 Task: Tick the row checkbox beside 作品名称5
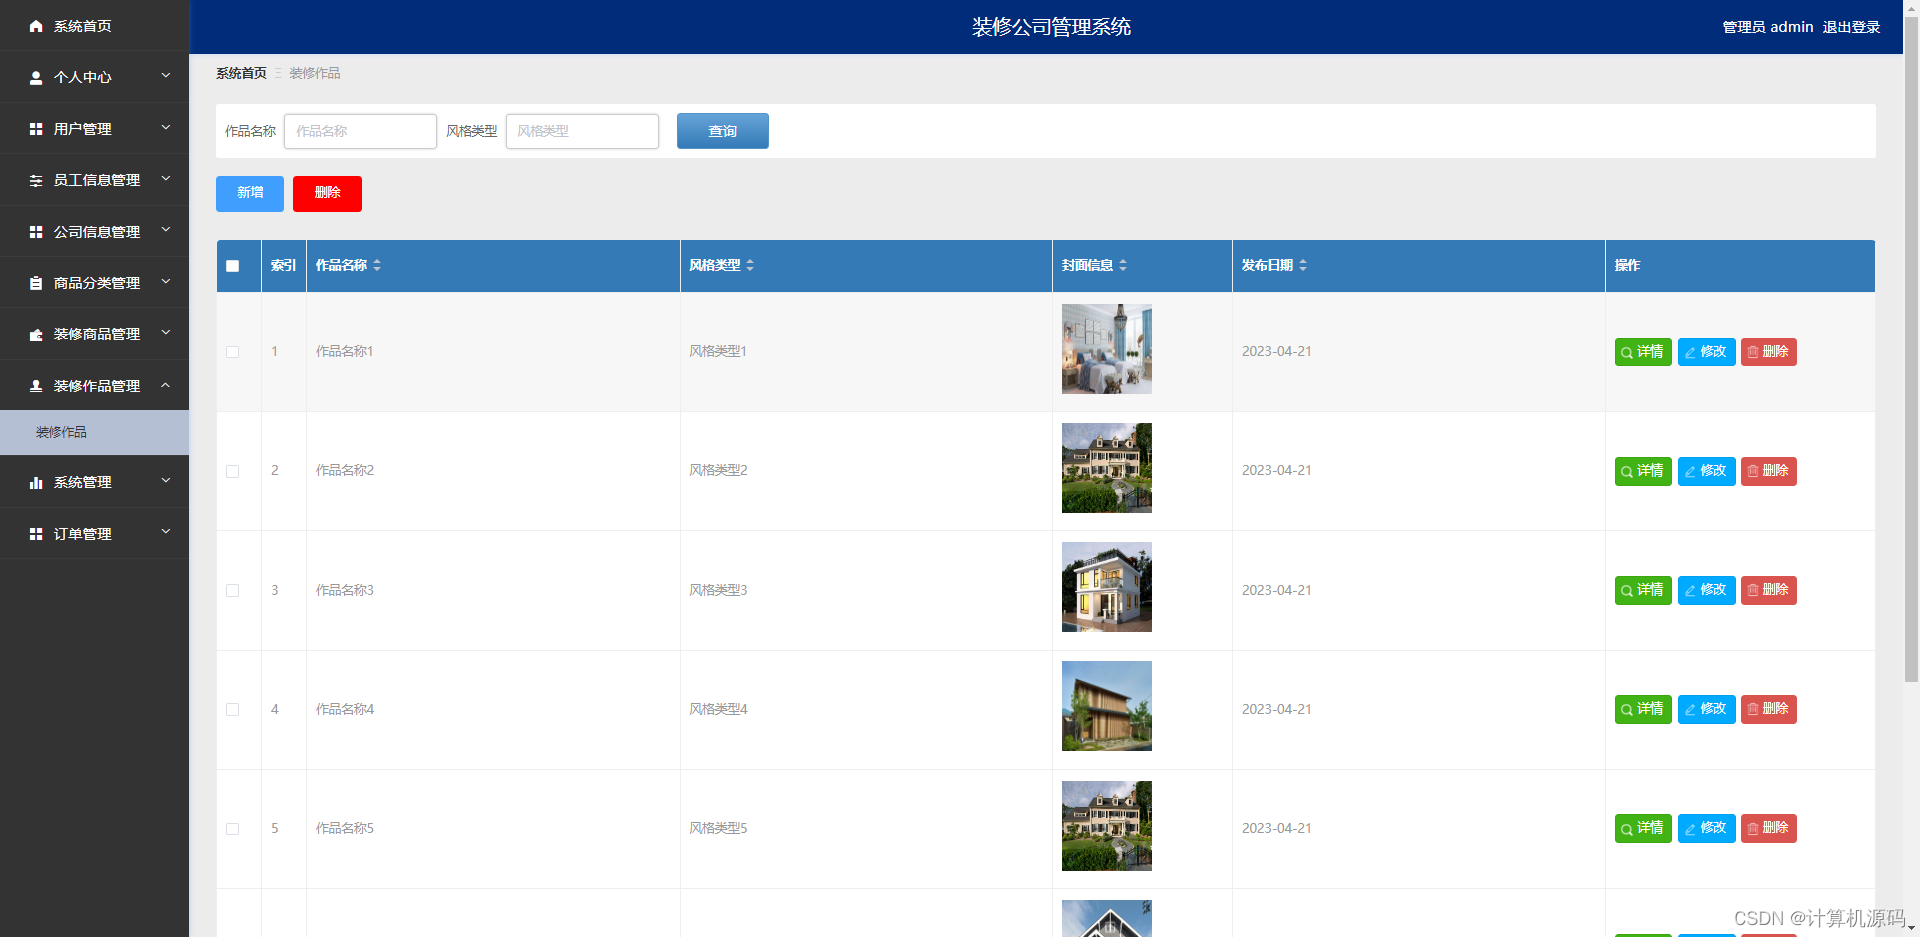point(233,829)
